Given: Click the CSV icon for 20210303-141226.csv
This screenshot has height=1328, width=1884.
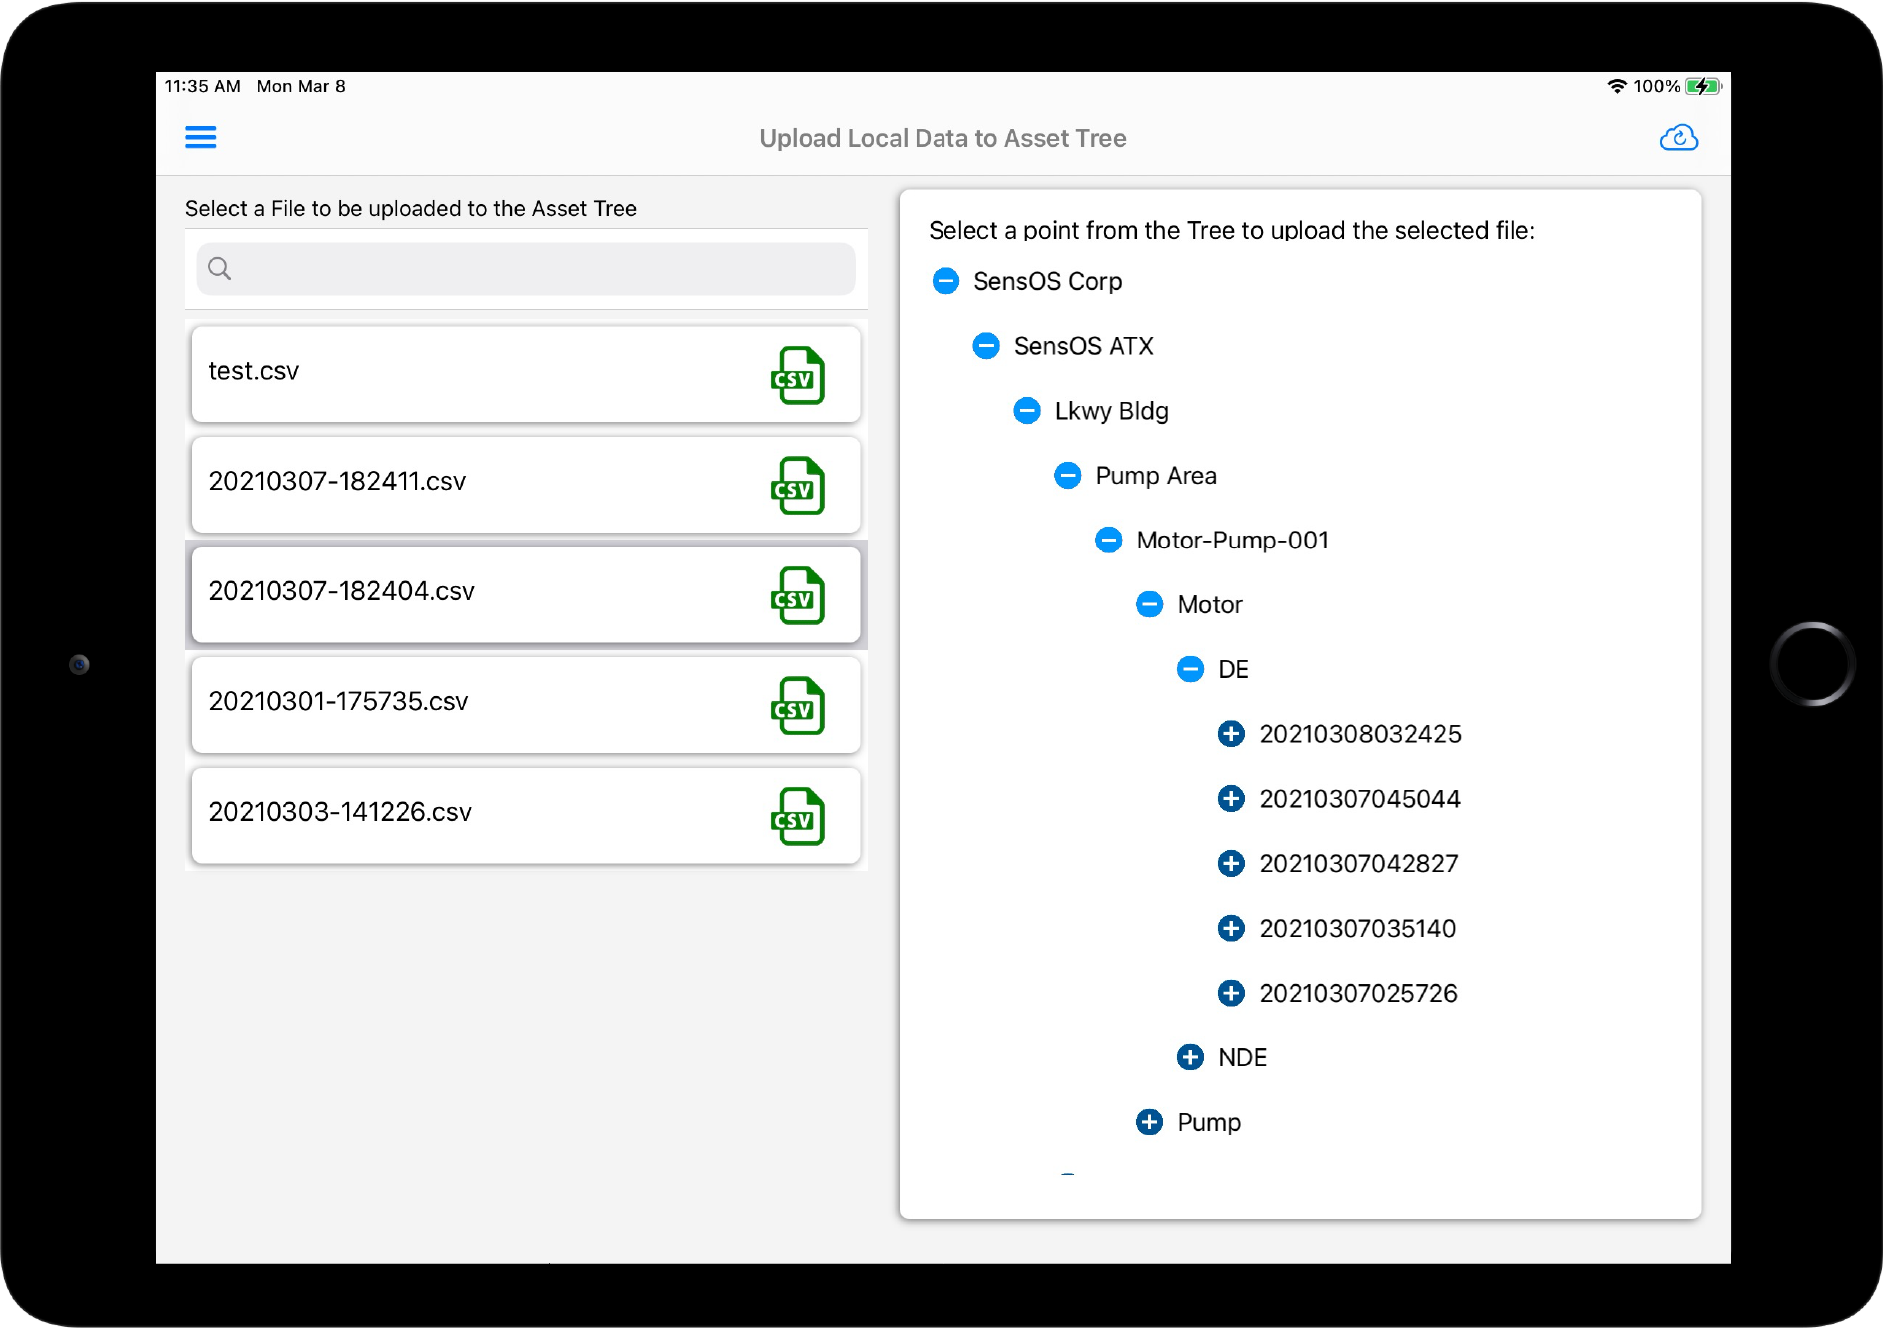Looking at the screenshot, I should coord(798,816).
